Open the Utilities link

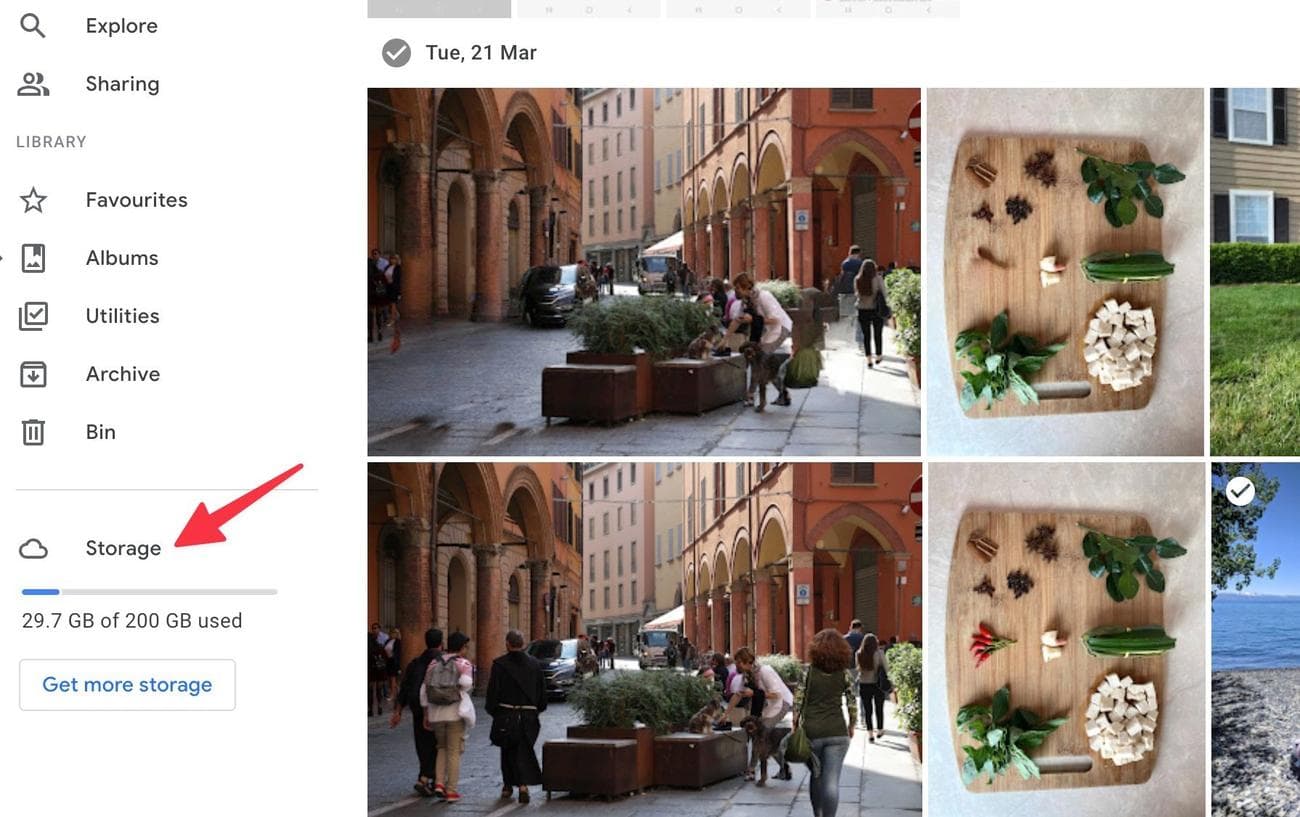[x=123, y=316]
